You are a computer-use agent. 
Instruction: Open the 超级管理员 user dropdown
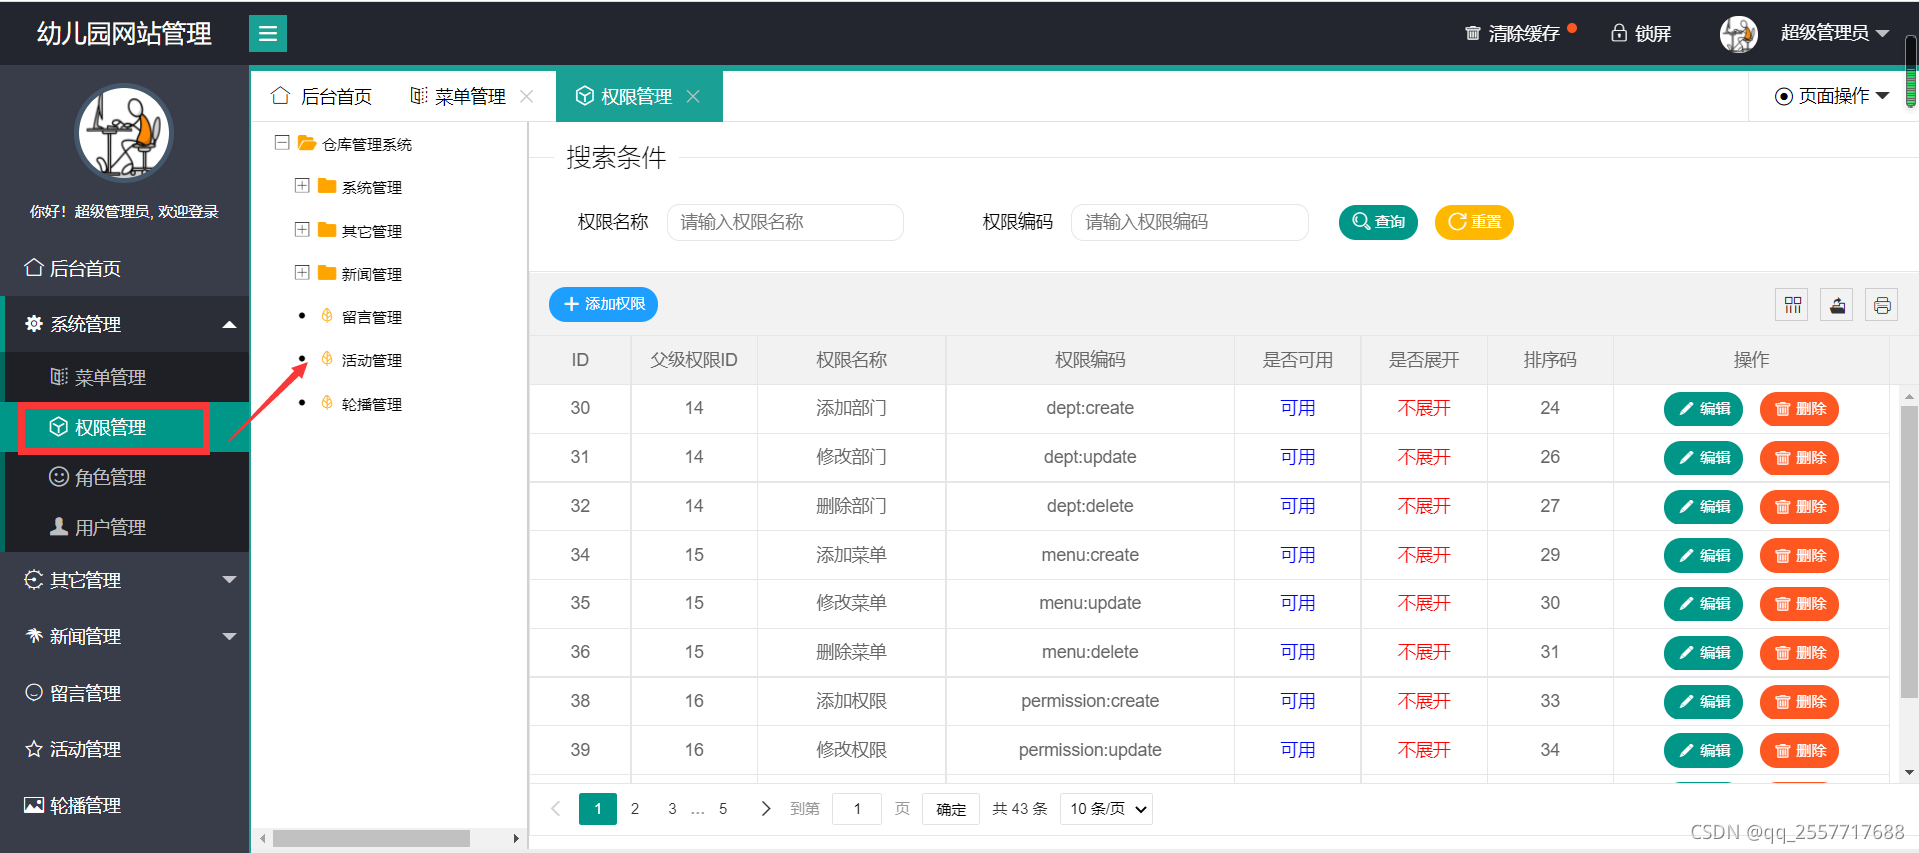1835,33
